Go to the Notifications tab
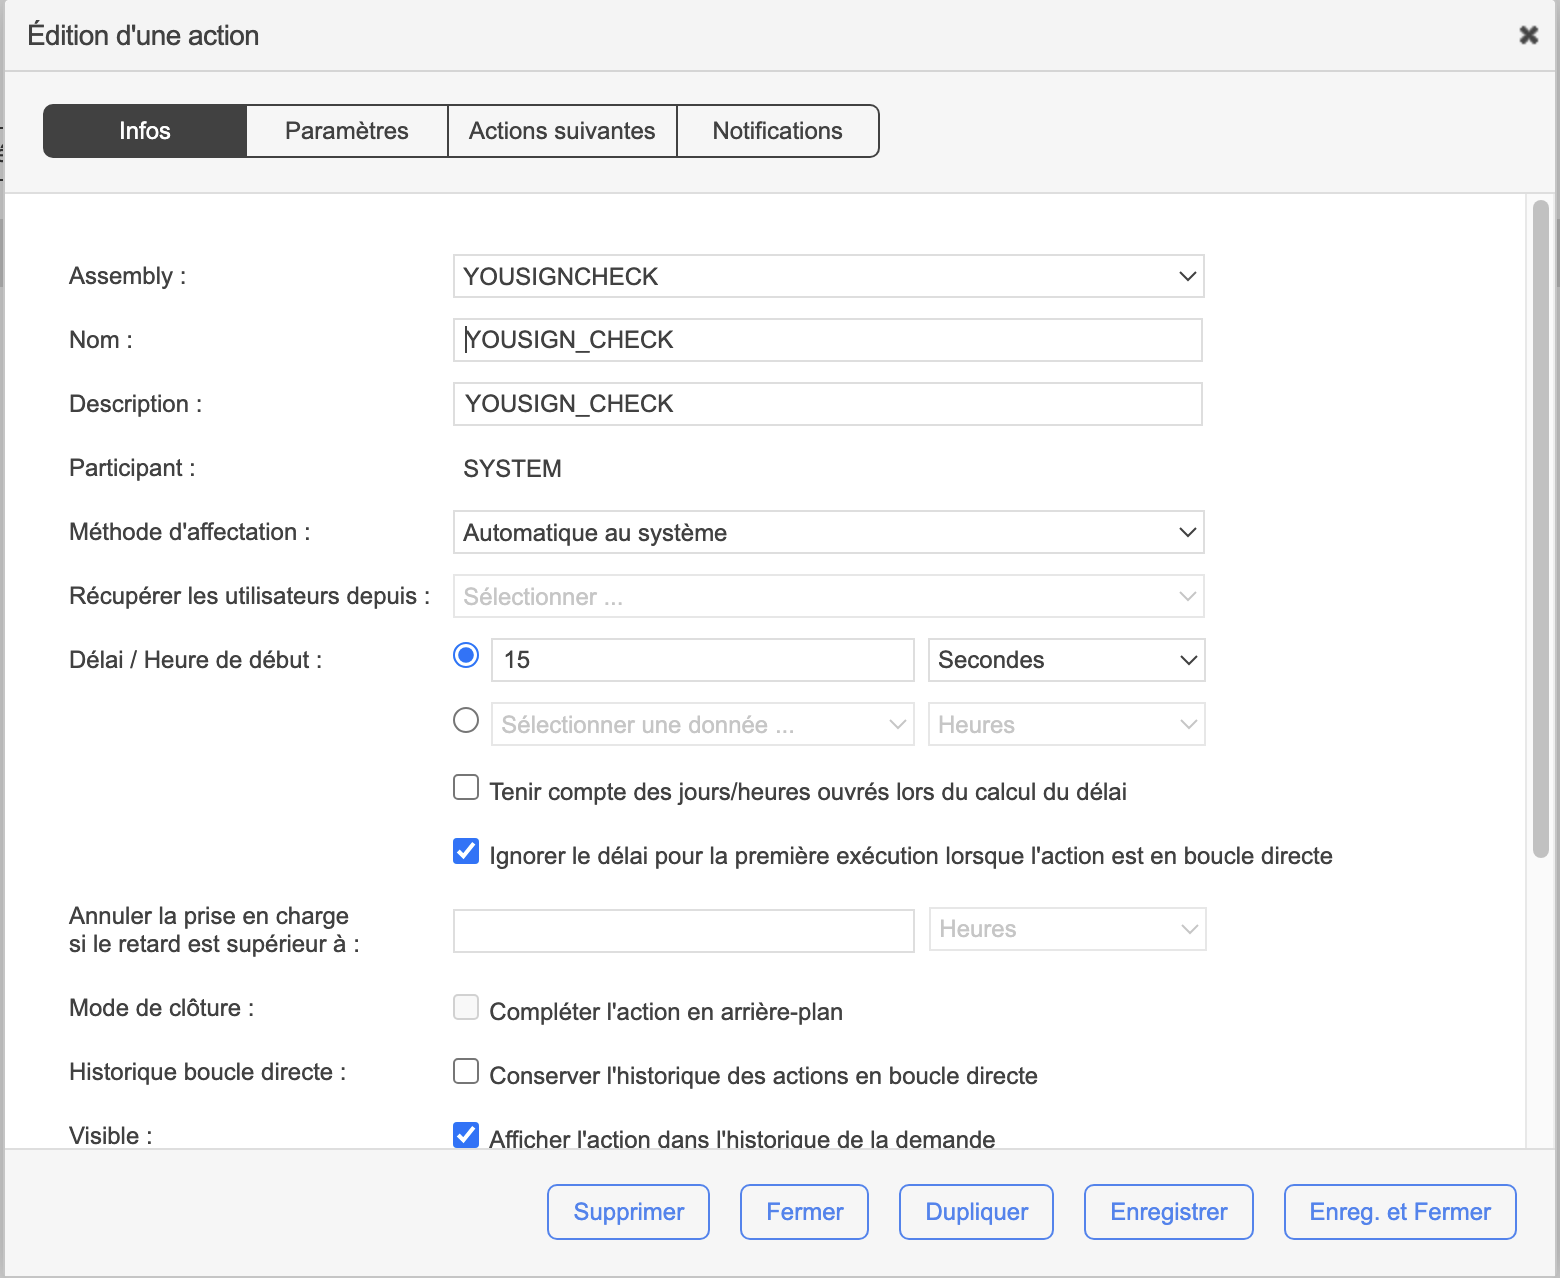The height and width of the screenshot is (1278, 1560). coord(777,131)
